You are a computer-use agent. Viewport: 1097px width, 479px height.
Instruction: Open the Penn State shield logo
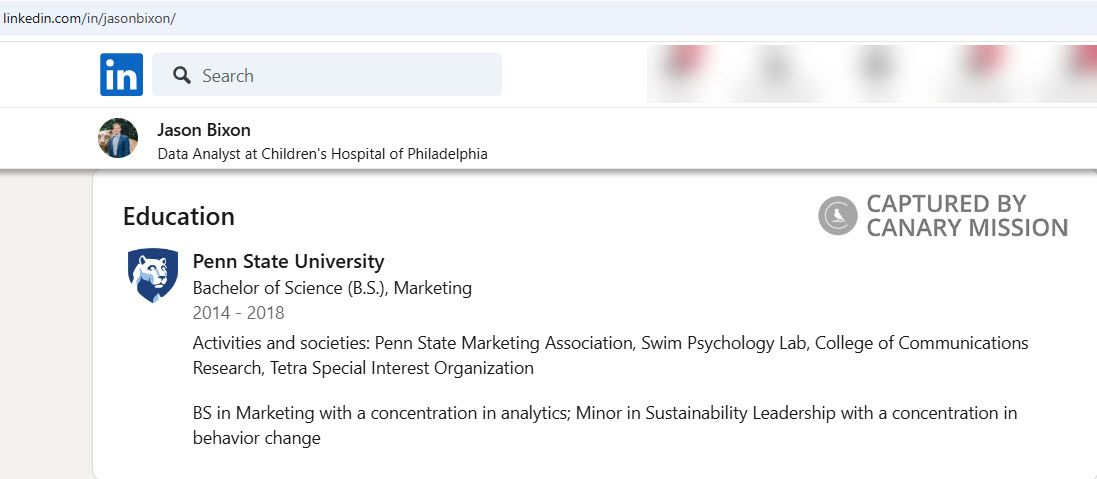point(153,275)
